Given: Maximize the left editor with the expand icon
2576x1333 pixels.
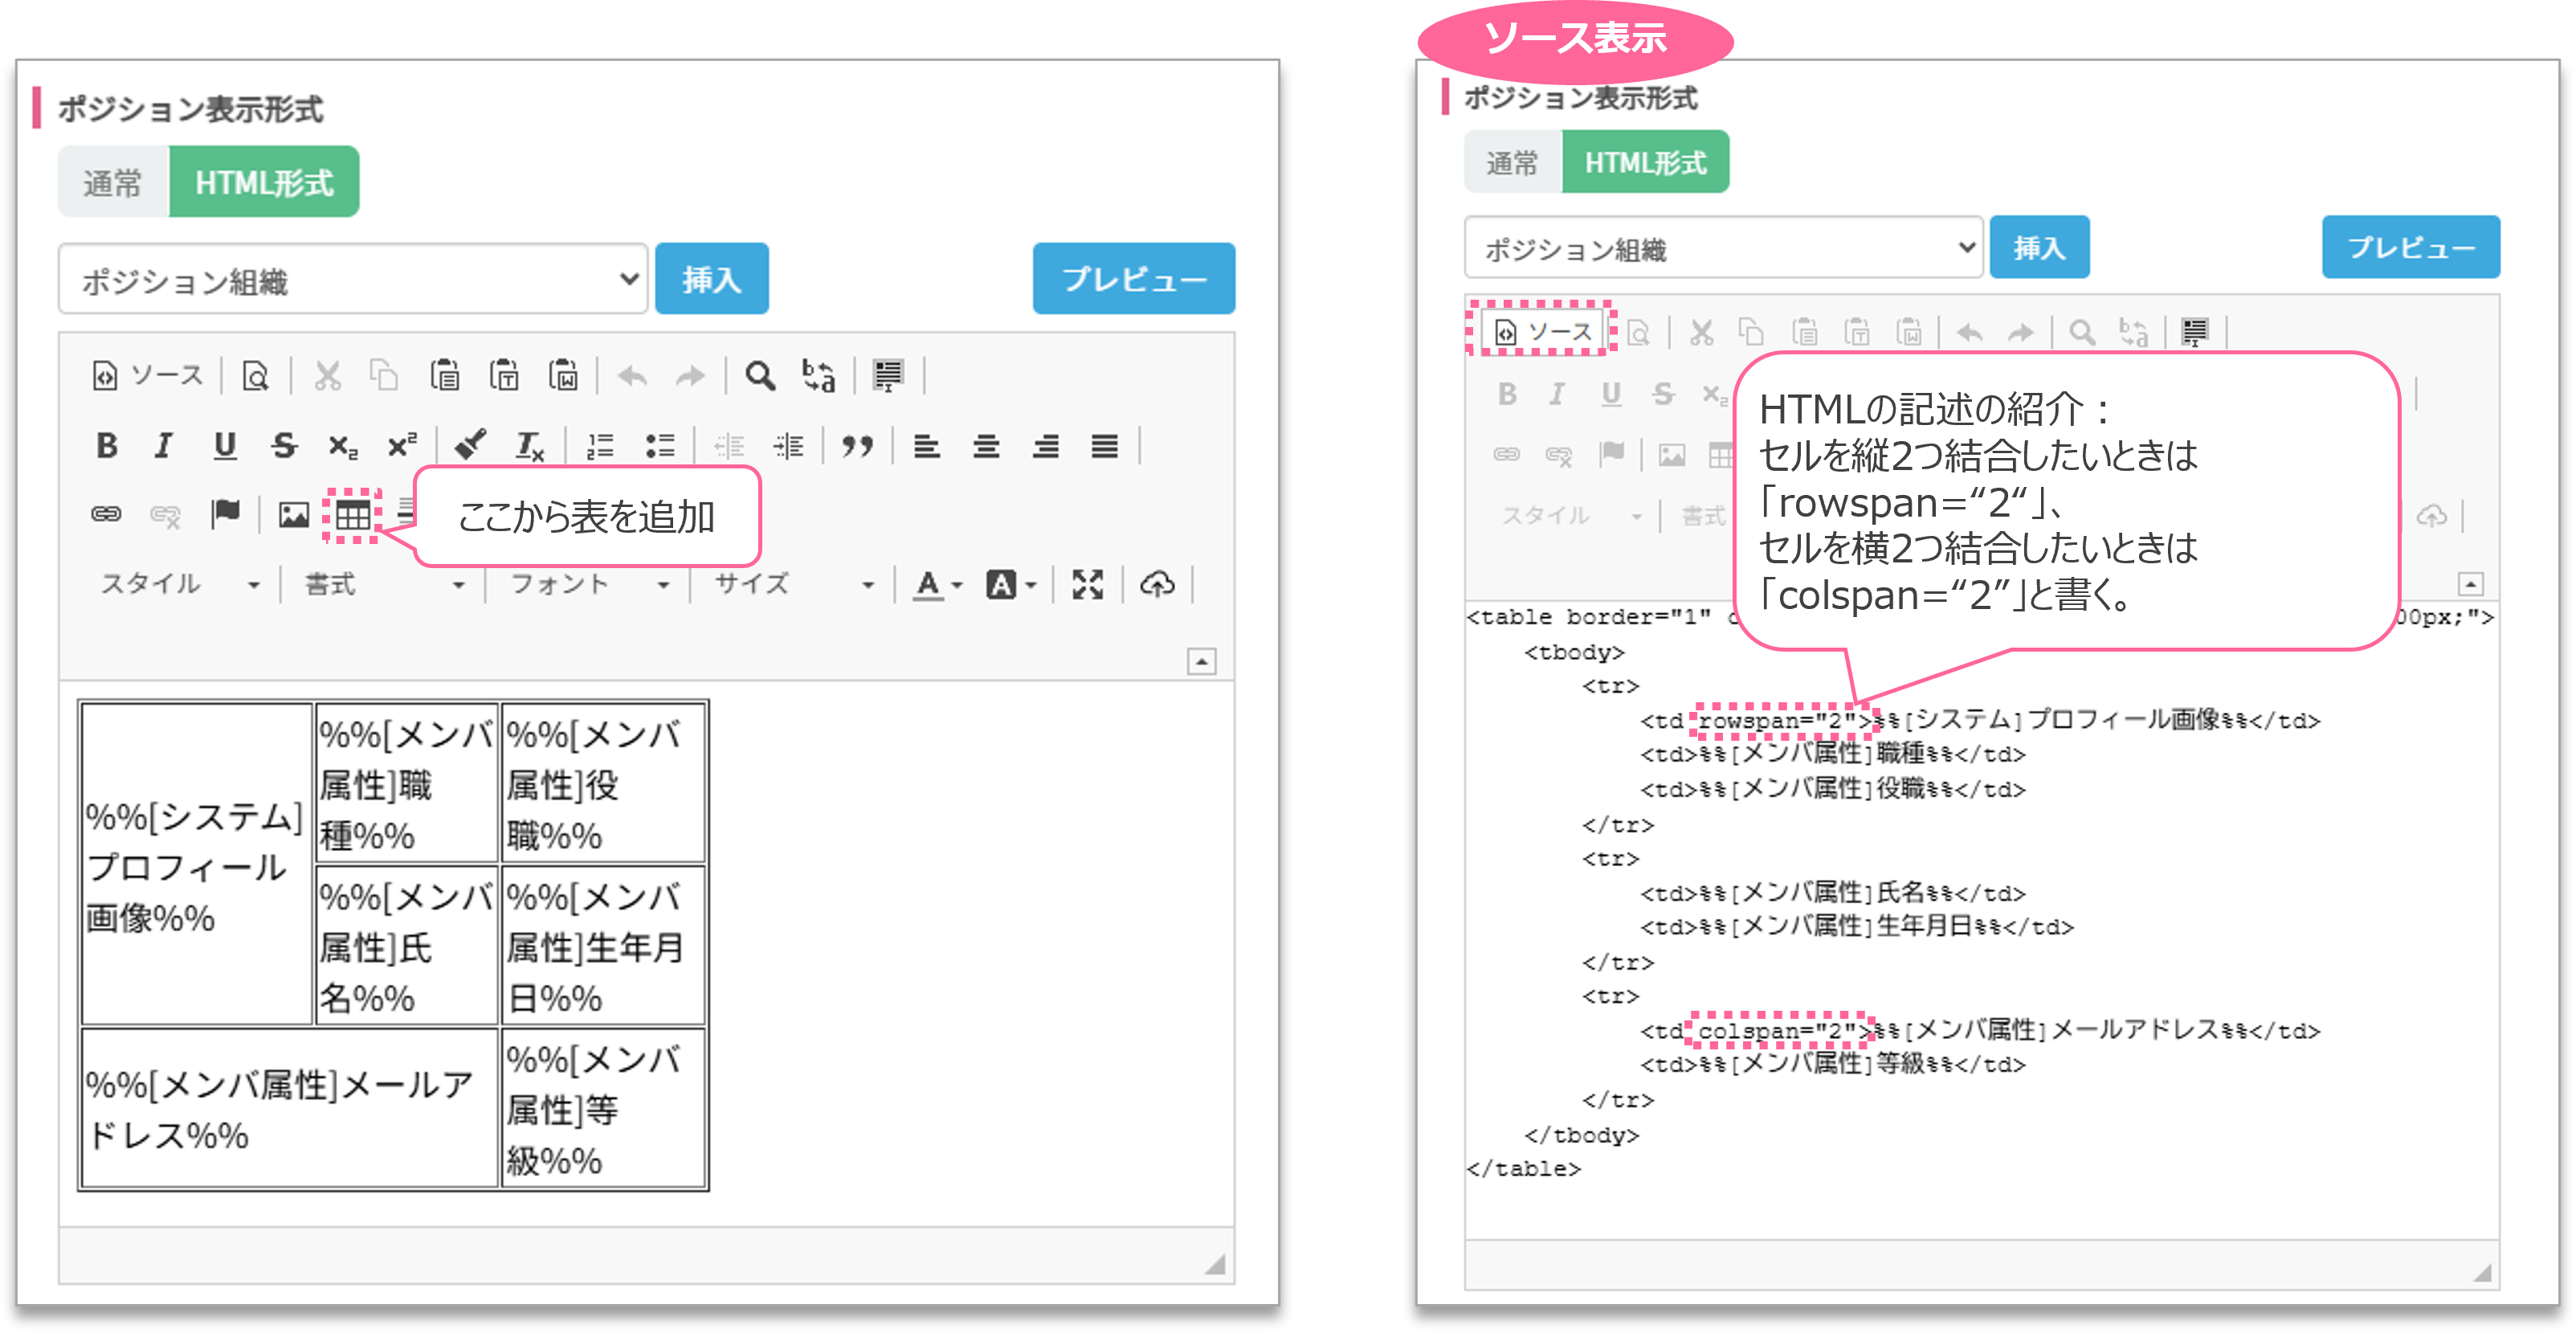Looking at the screenshot, I should coord(1087,584).
